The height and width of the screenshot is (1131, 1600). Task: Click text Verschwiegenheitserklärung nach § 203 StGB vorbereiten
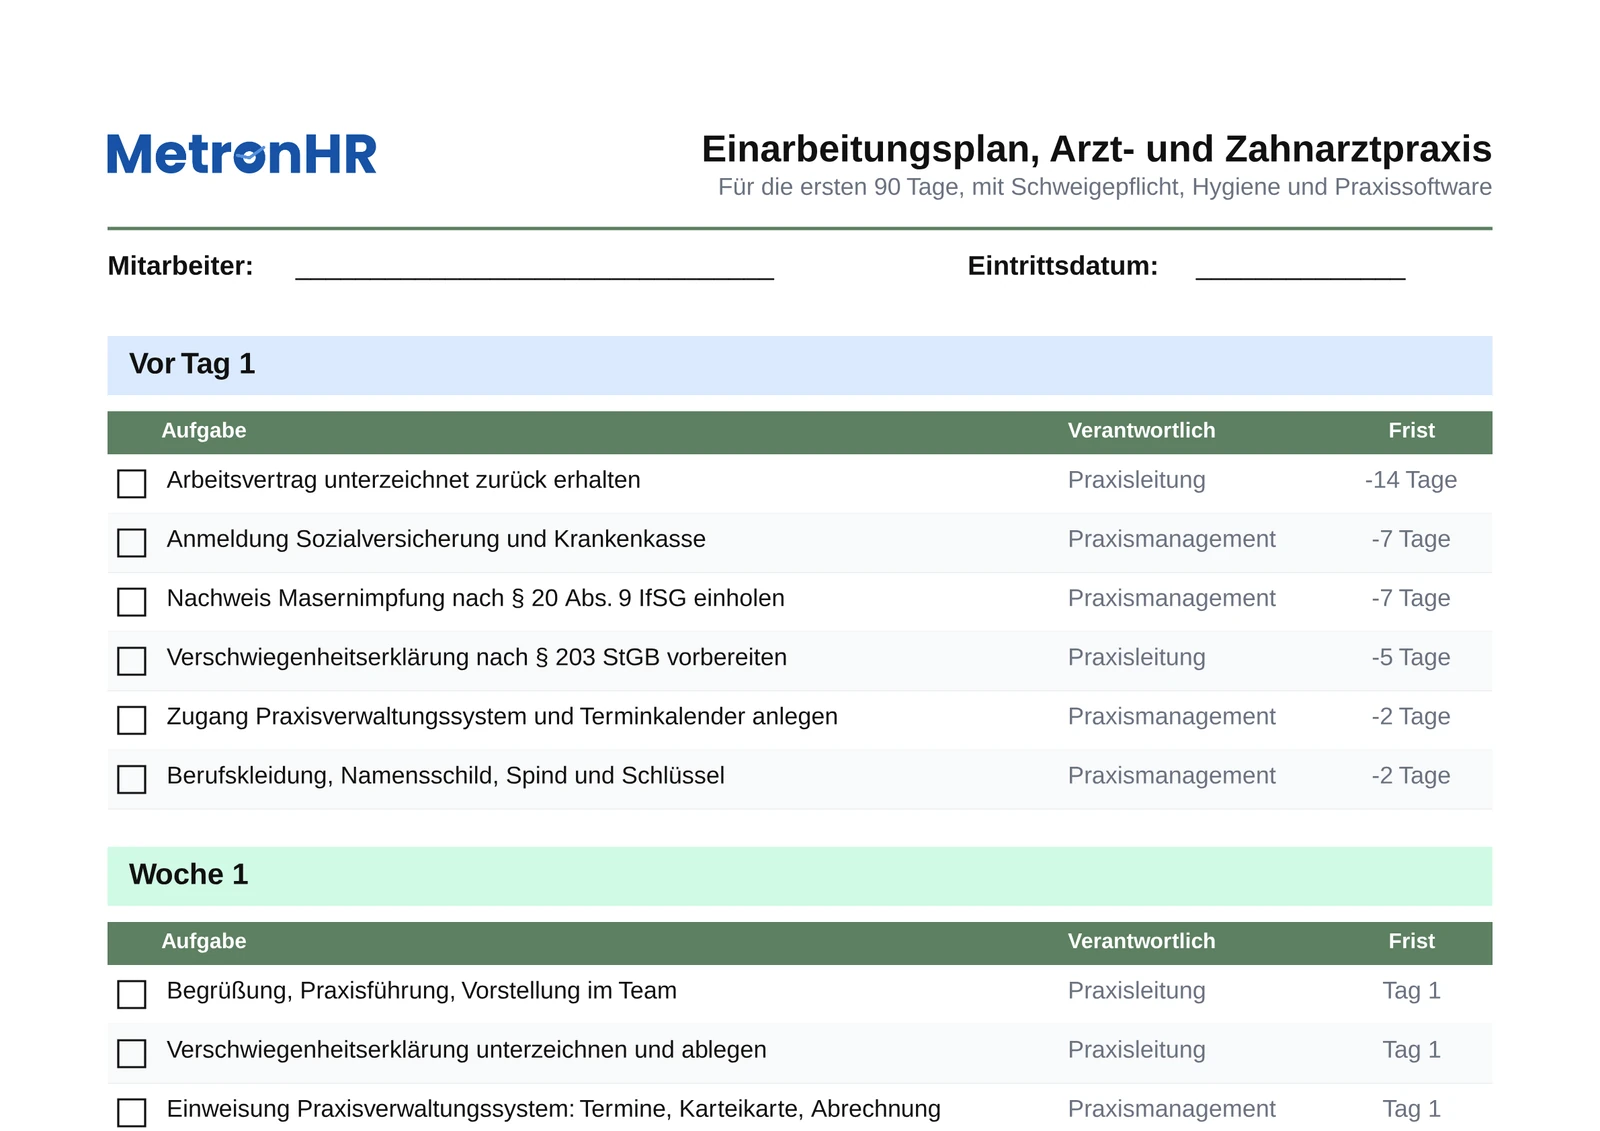pyautogui.click(x=477, y=658)
